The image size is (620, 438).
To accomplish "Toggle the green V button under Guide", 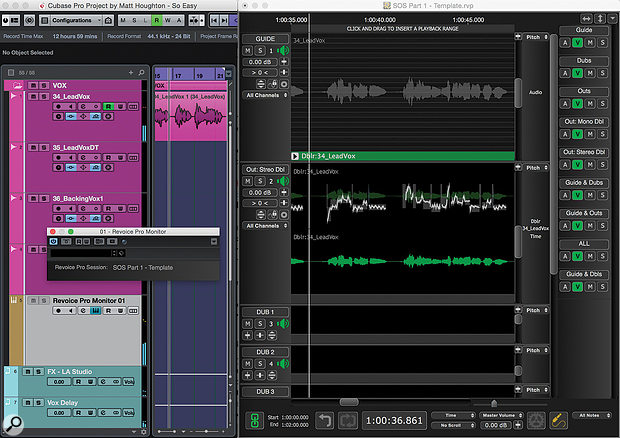I will click(x=577, y=43).
